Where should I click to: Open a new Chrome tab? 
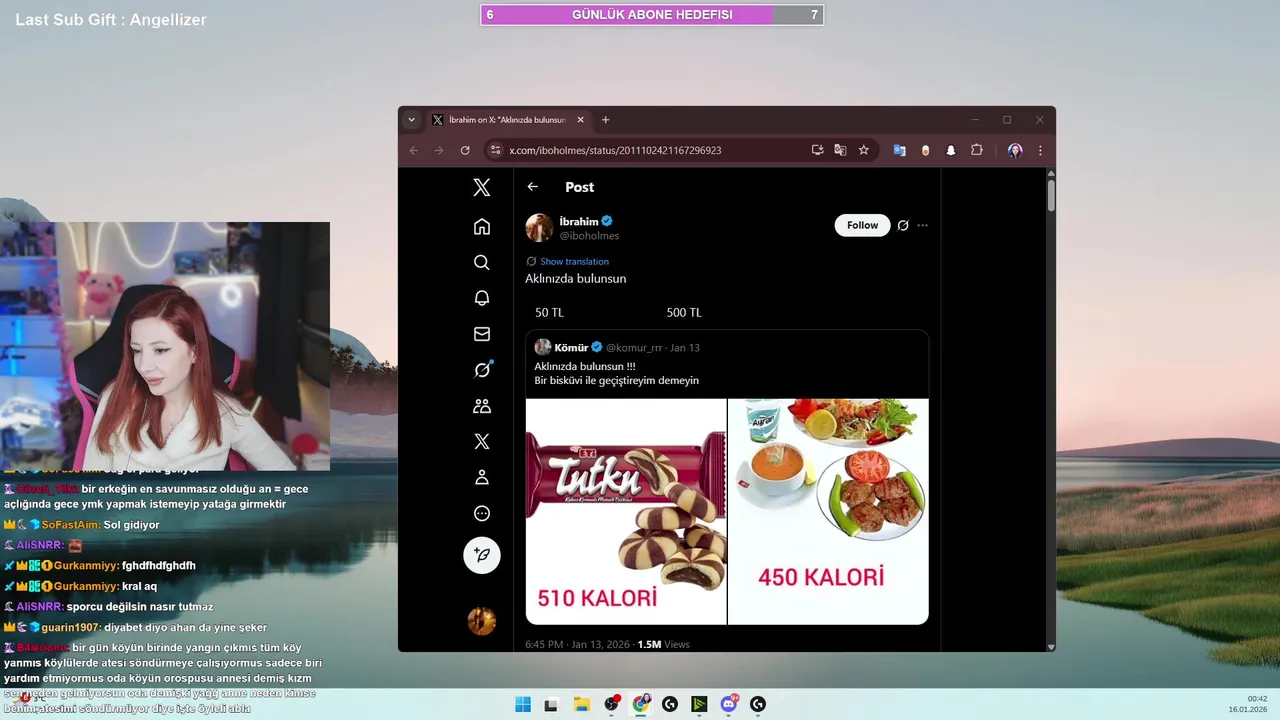[605, 120]
